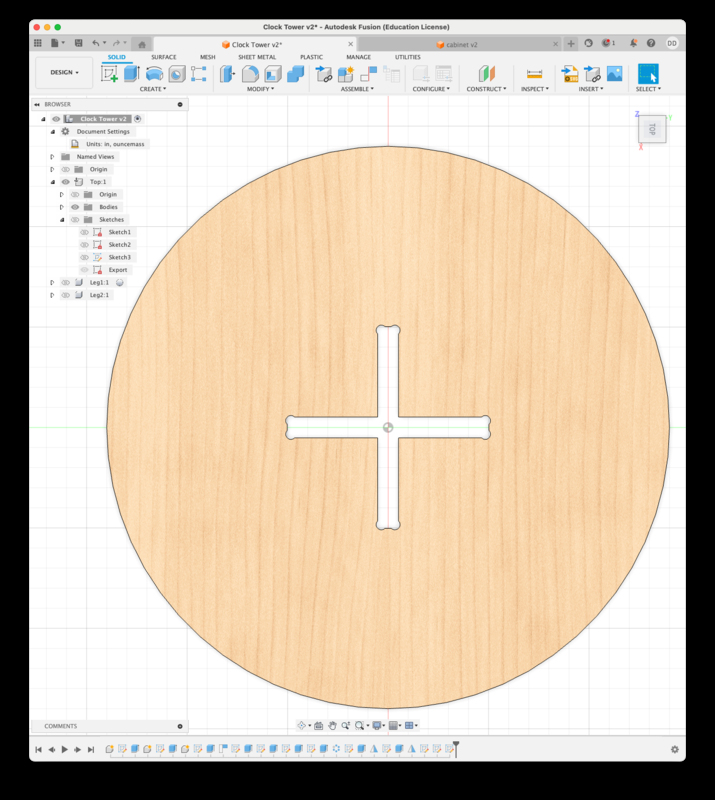The height and width of the screenshot is (800, 715).
Task: Go to the Home tab icon
Action: [142, 44]
